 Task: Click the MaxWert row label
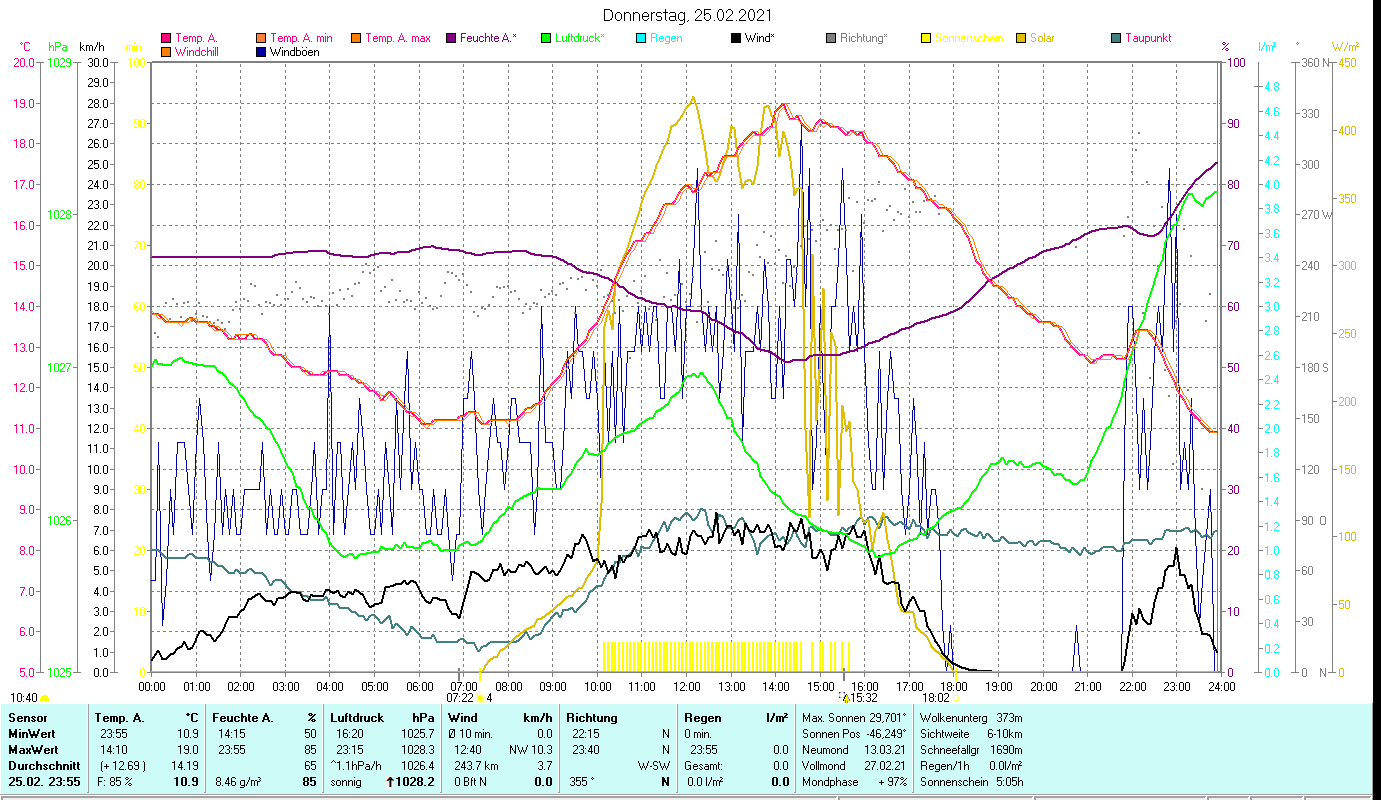point(35,749)
